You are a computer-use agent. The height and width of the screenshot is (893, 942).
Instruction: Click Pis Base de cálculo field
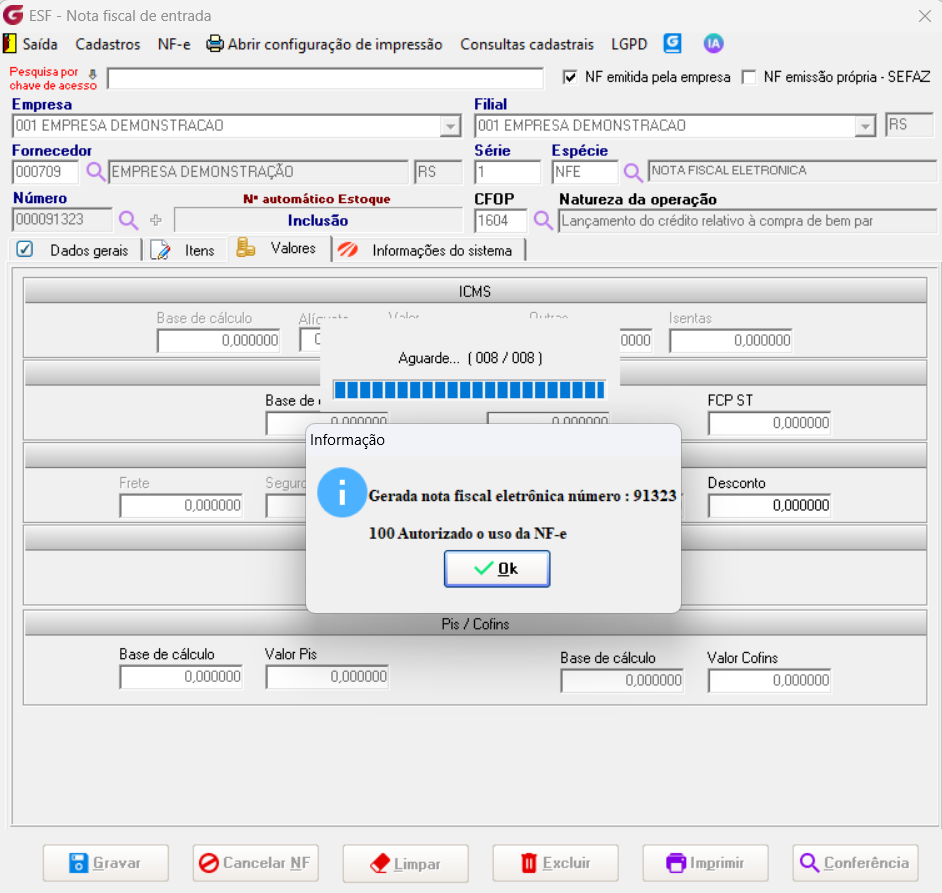click(x=181, y=677)
